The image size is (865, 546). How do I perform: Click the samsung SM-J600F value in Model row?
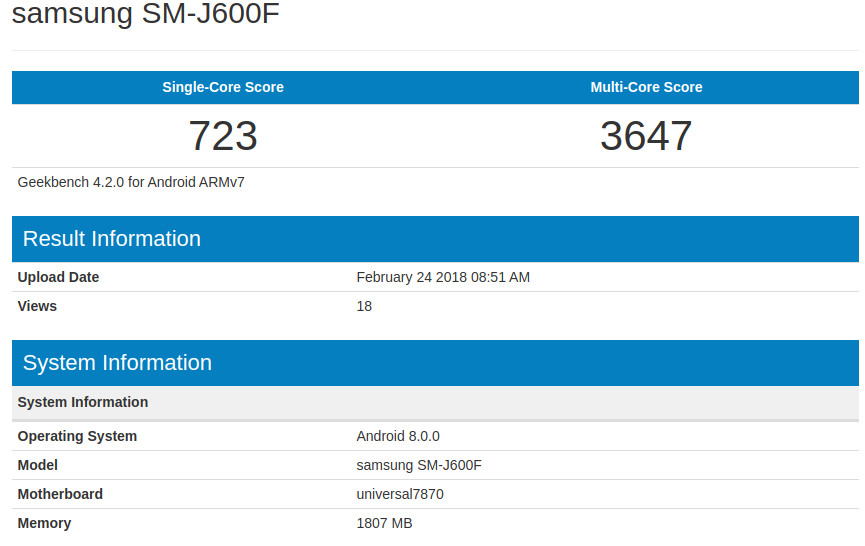click(x=420, y=465)
